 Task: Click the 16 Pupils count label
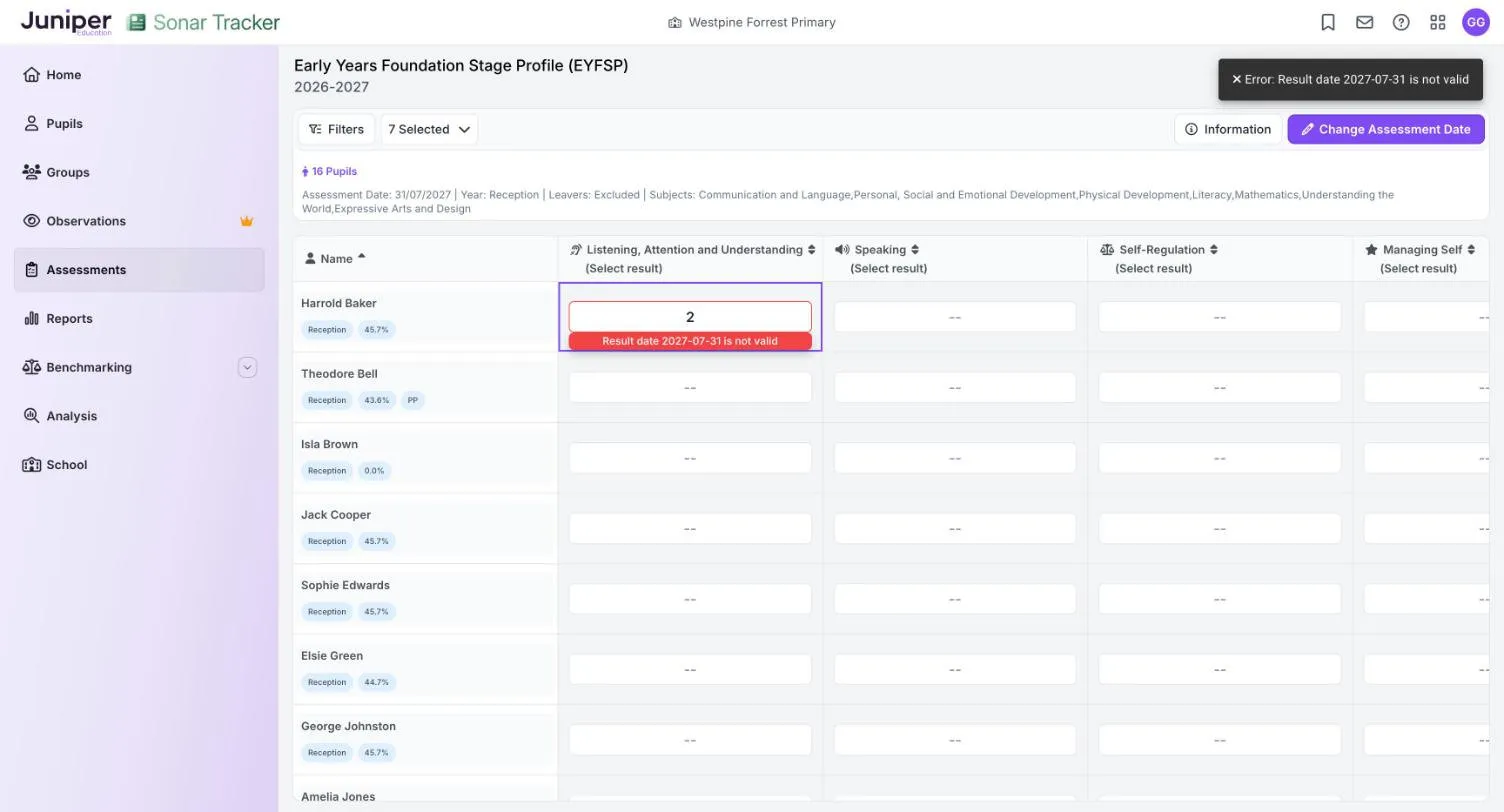[x=330, y=171]
